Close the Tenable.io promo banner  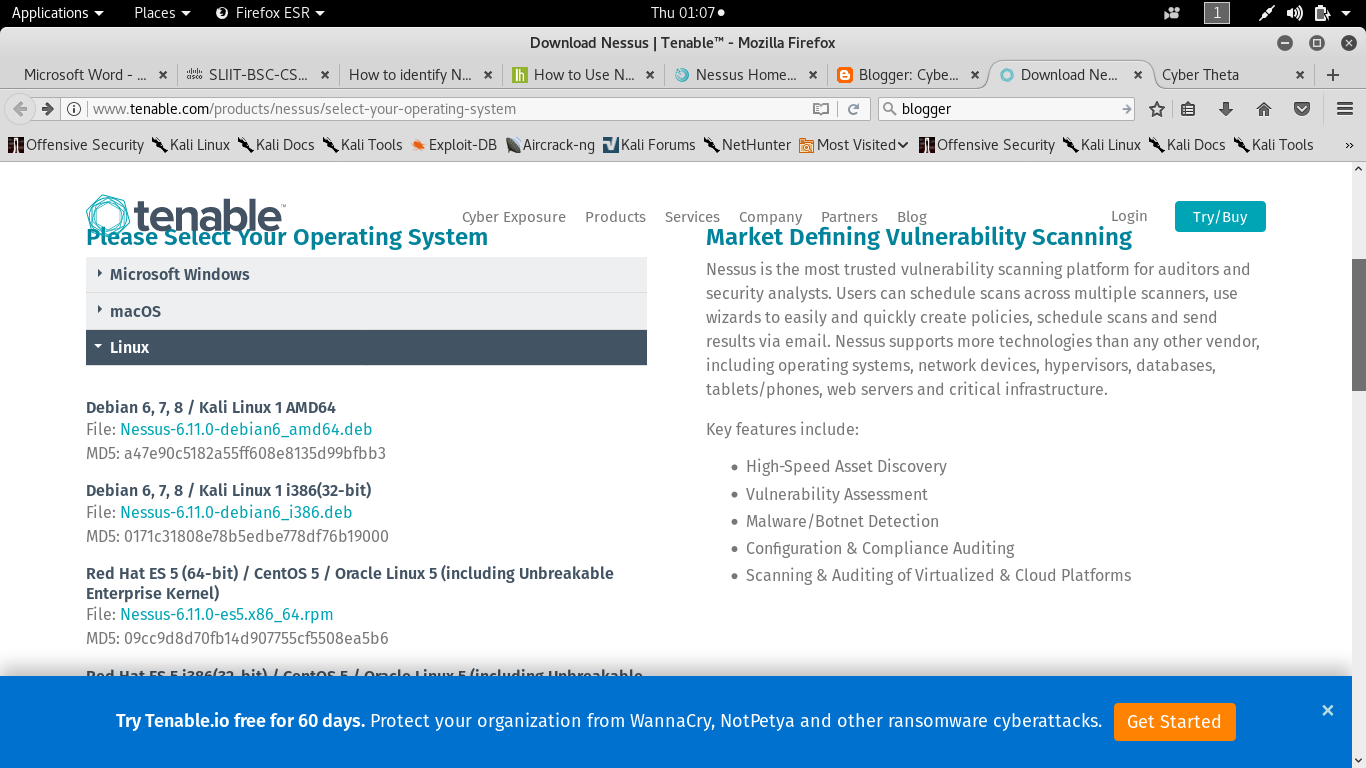tap(1328, 710)
